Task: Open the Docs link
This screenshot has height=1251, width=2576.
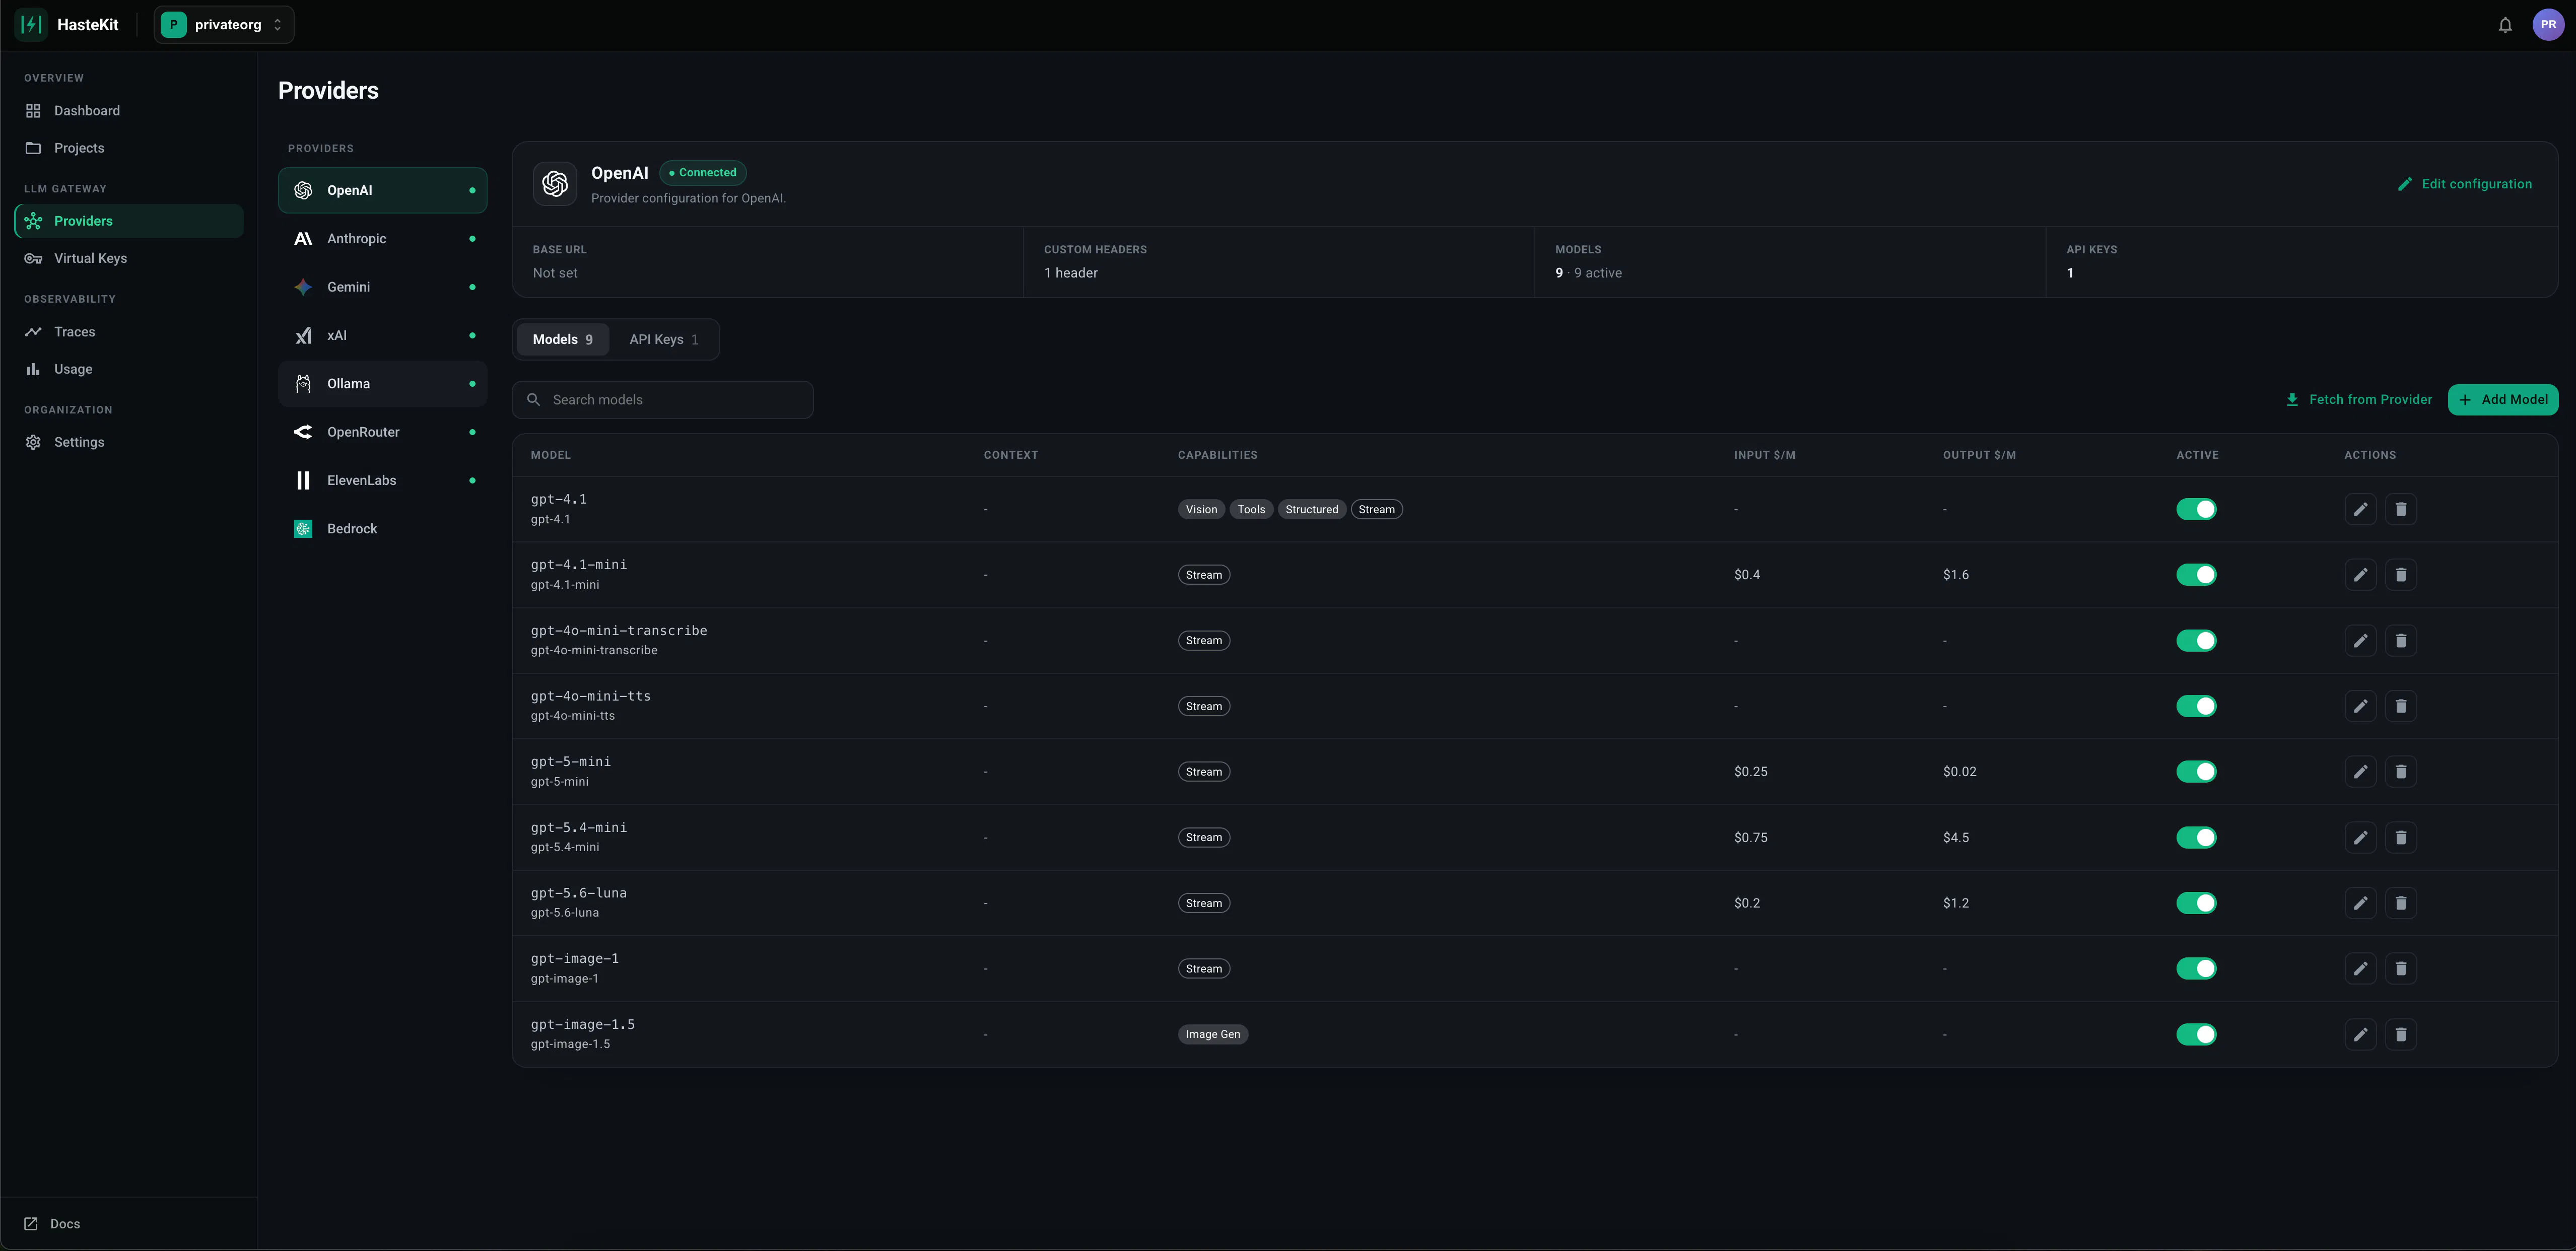Action: click(52, 1224)
